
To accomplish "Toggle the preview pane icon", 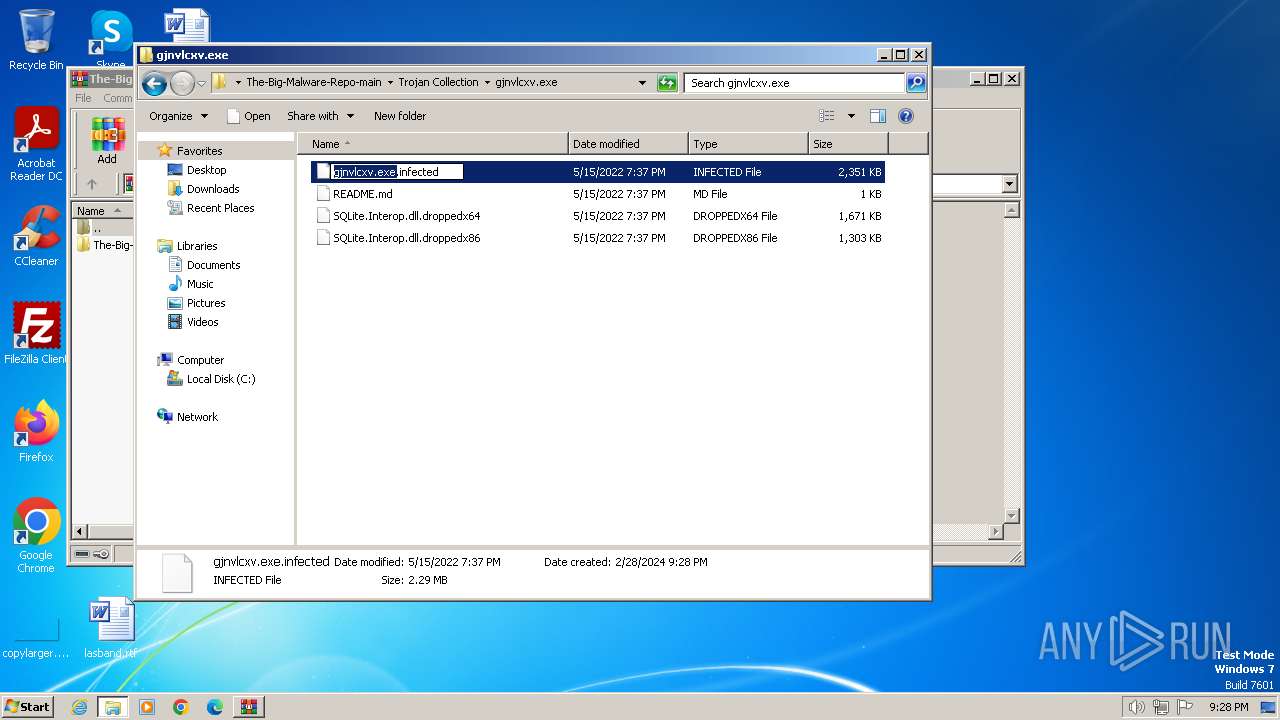I will [x=878, y=116].
